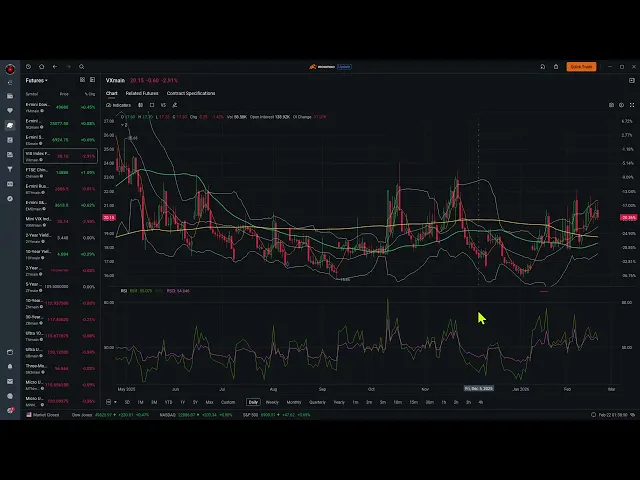Open chart type candlestick icon
Image resolution: width=640 pixels, height=480 pixels.
pyautogui.click(x=140, y=105)
